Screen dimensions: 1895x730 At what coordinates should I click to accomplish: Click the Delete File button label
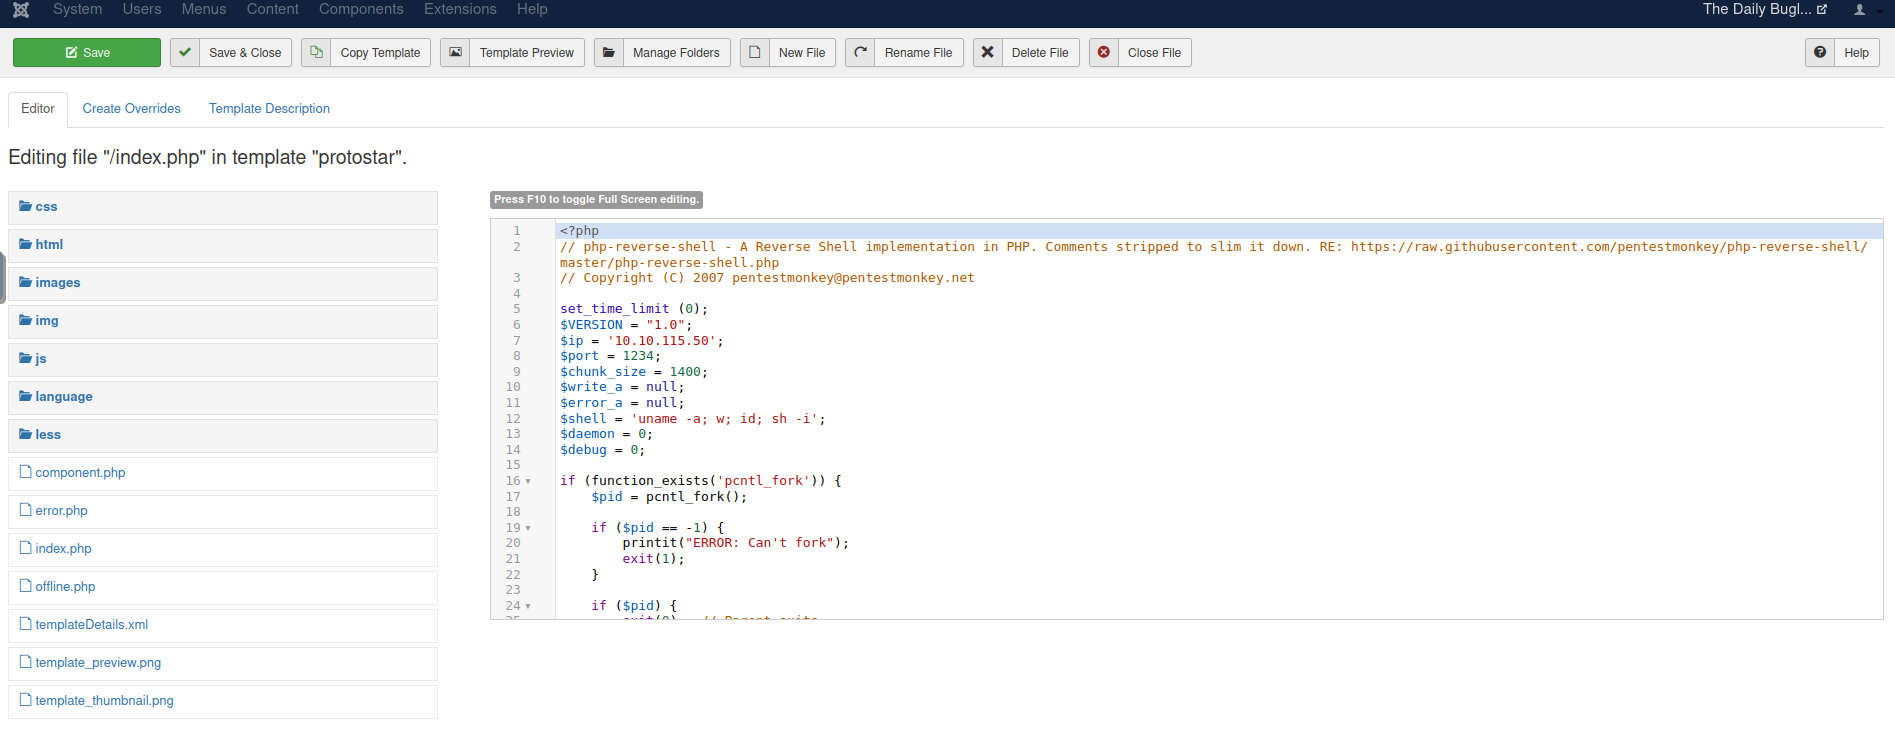click(x=1040, y=53)
